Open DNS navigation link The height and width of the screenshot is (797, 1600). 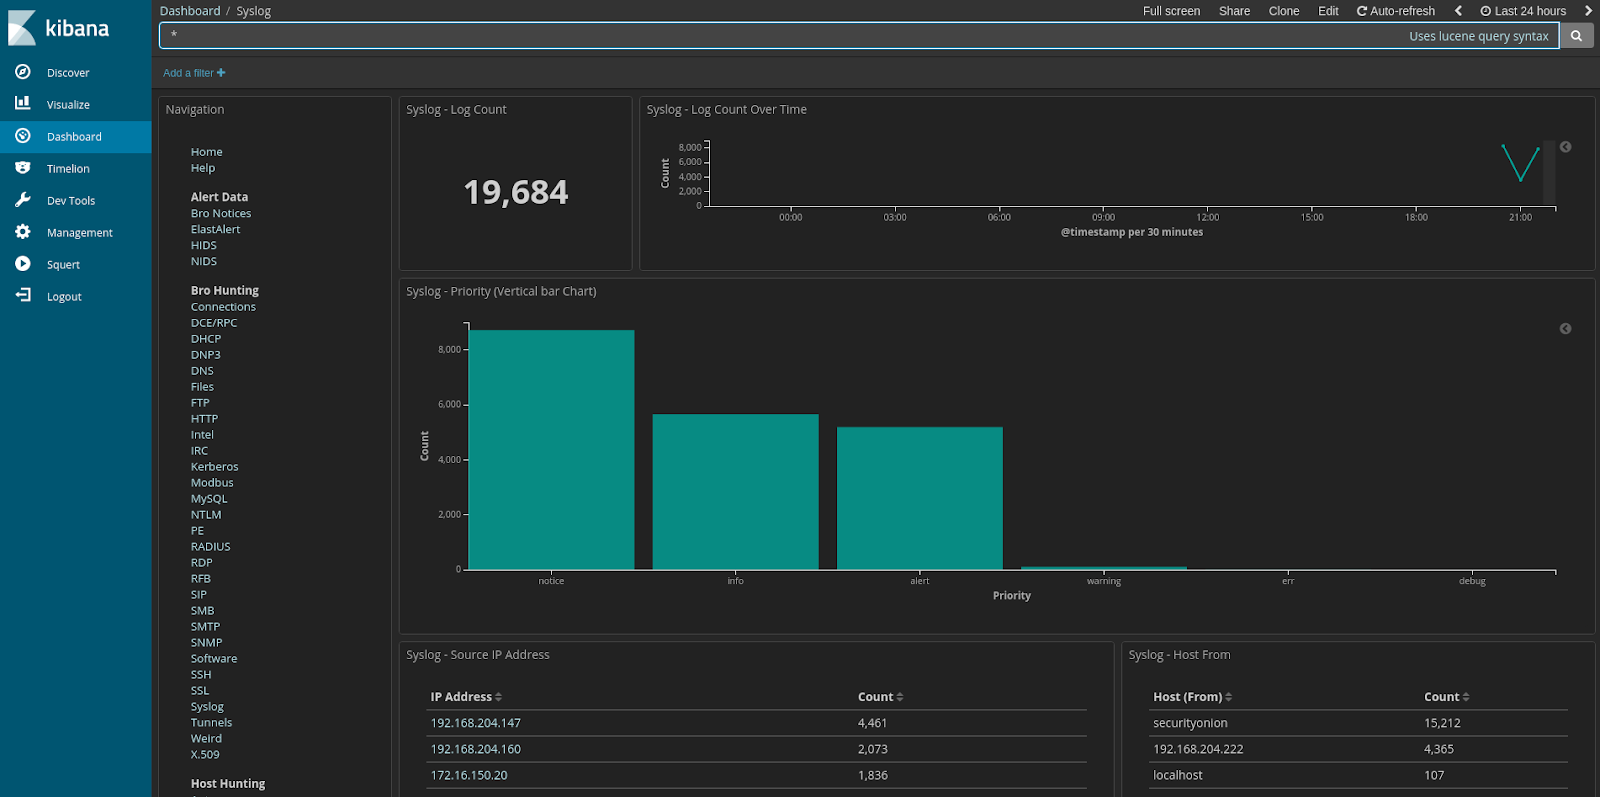202,371
